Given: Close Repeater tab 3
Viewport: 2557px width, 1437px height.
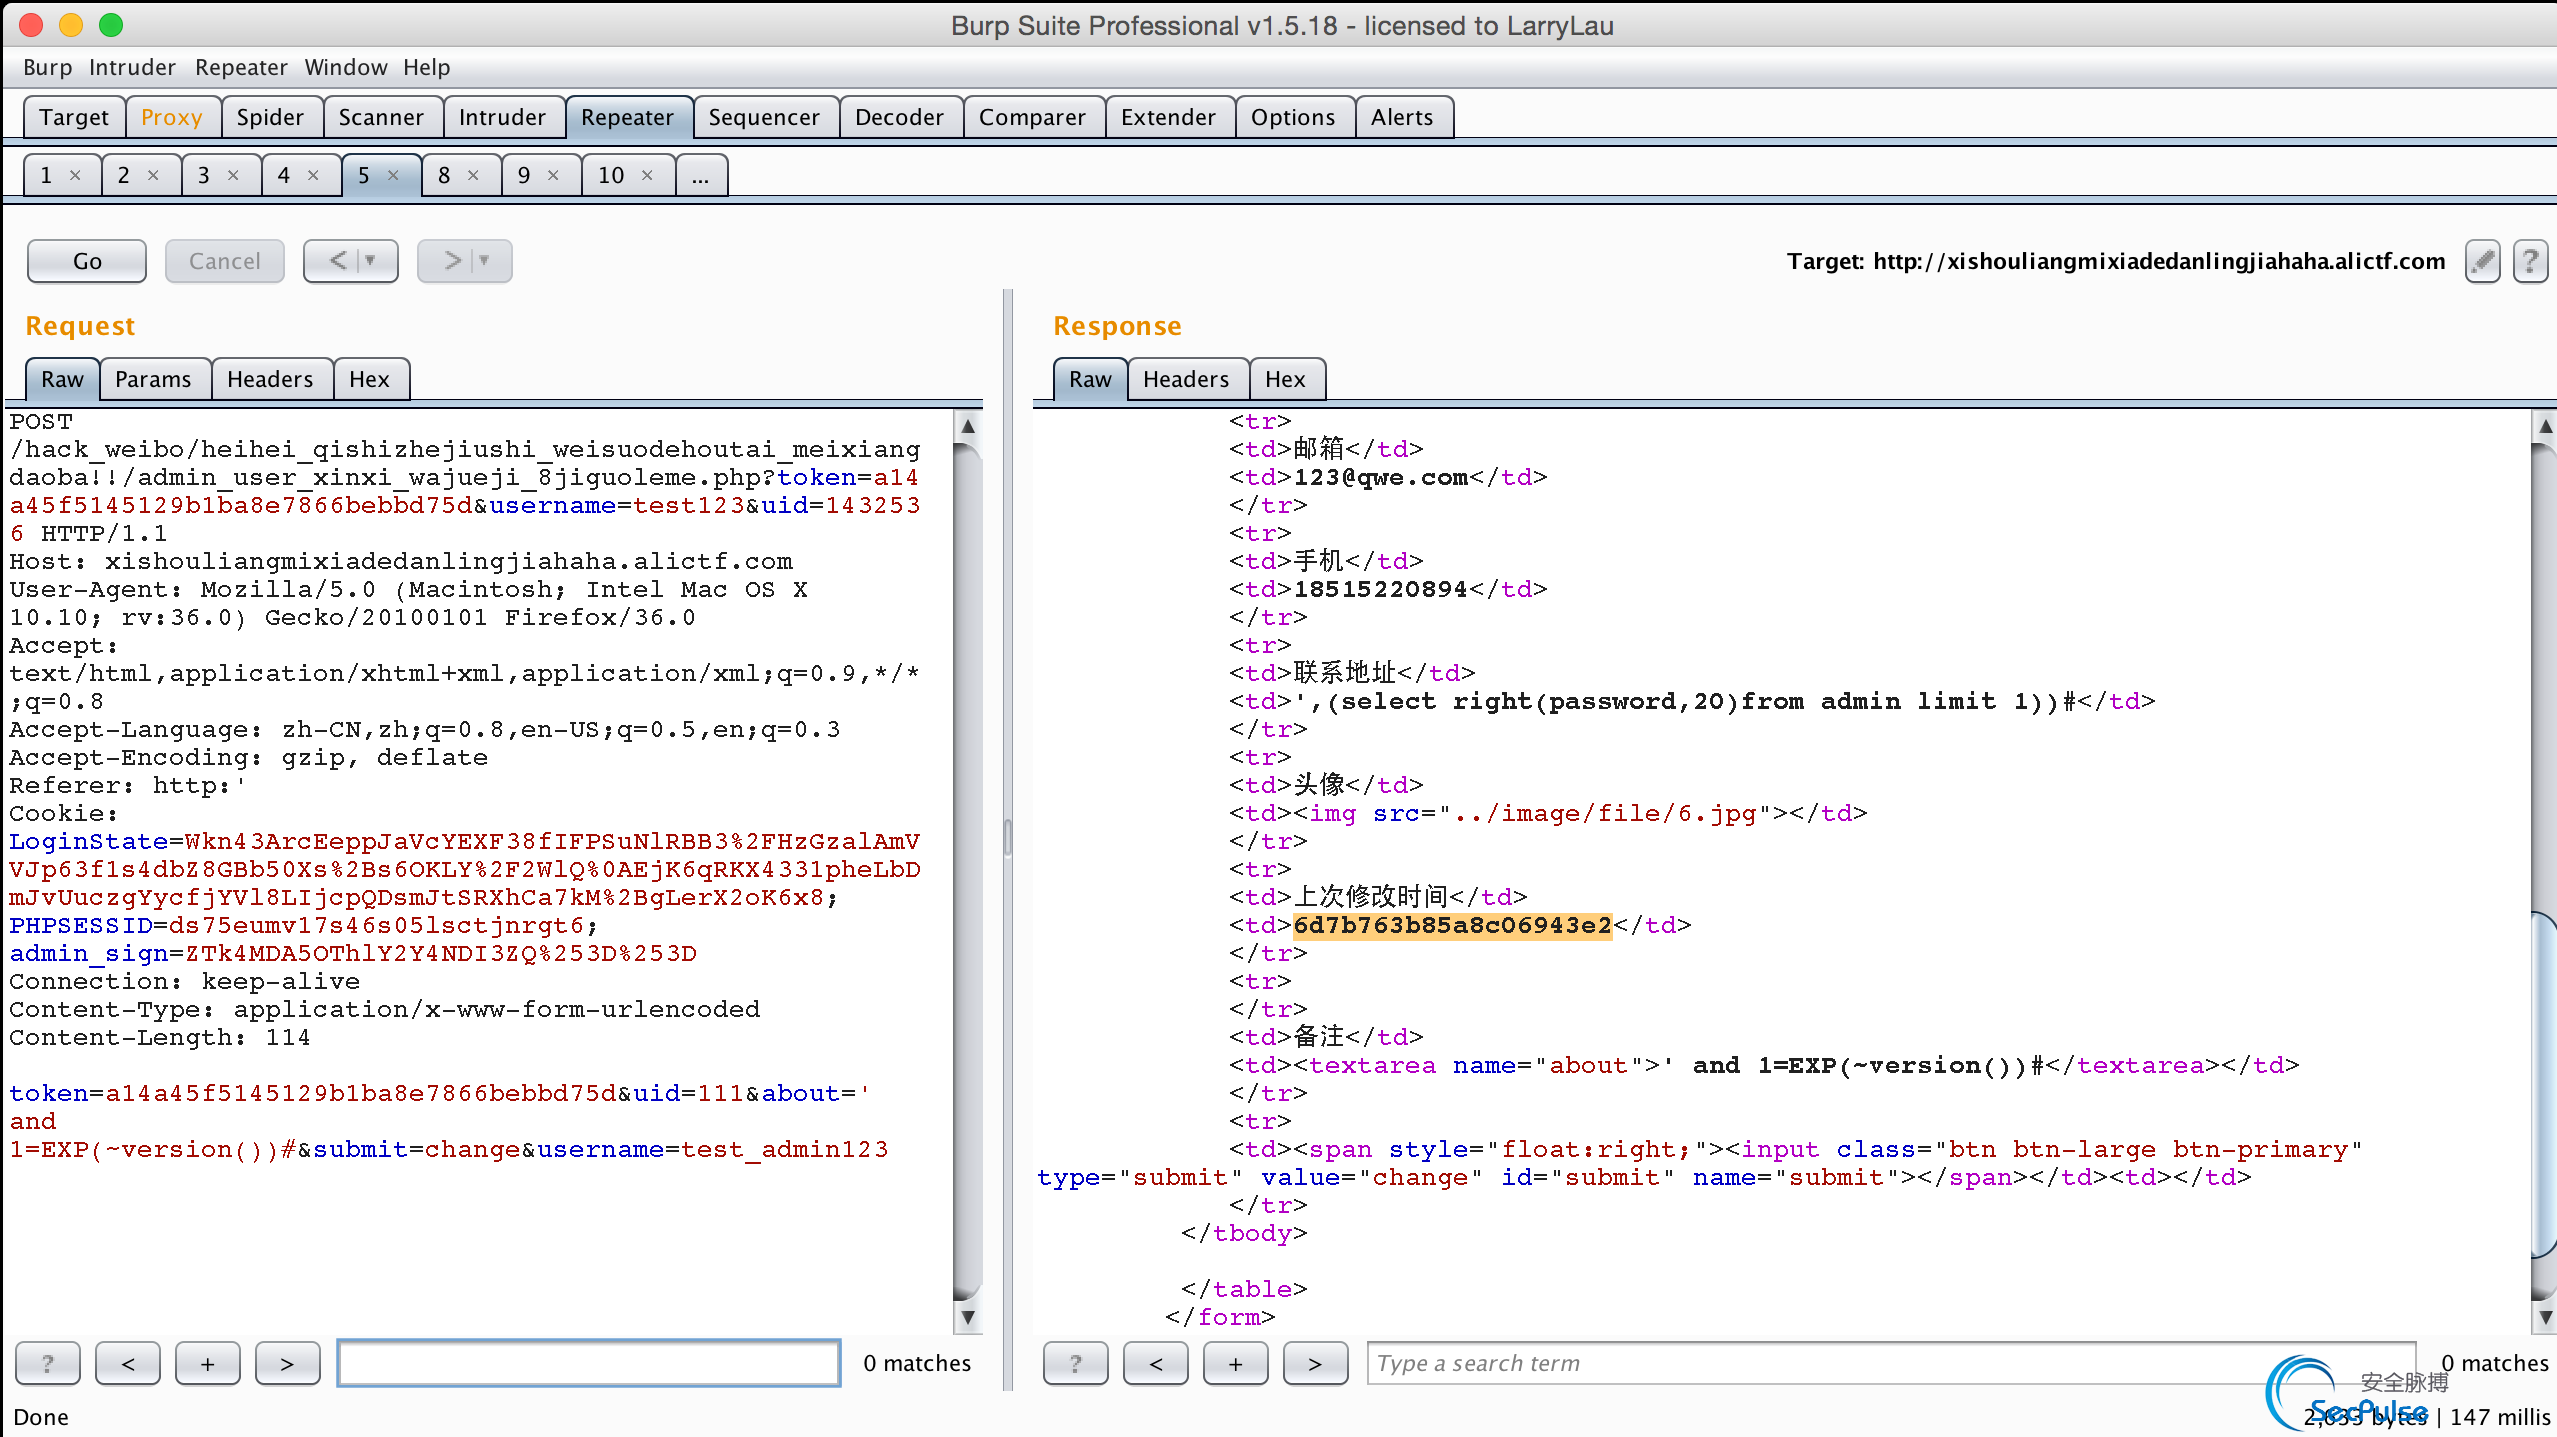Looking at the screenshot, I should [x=233, y=175].
